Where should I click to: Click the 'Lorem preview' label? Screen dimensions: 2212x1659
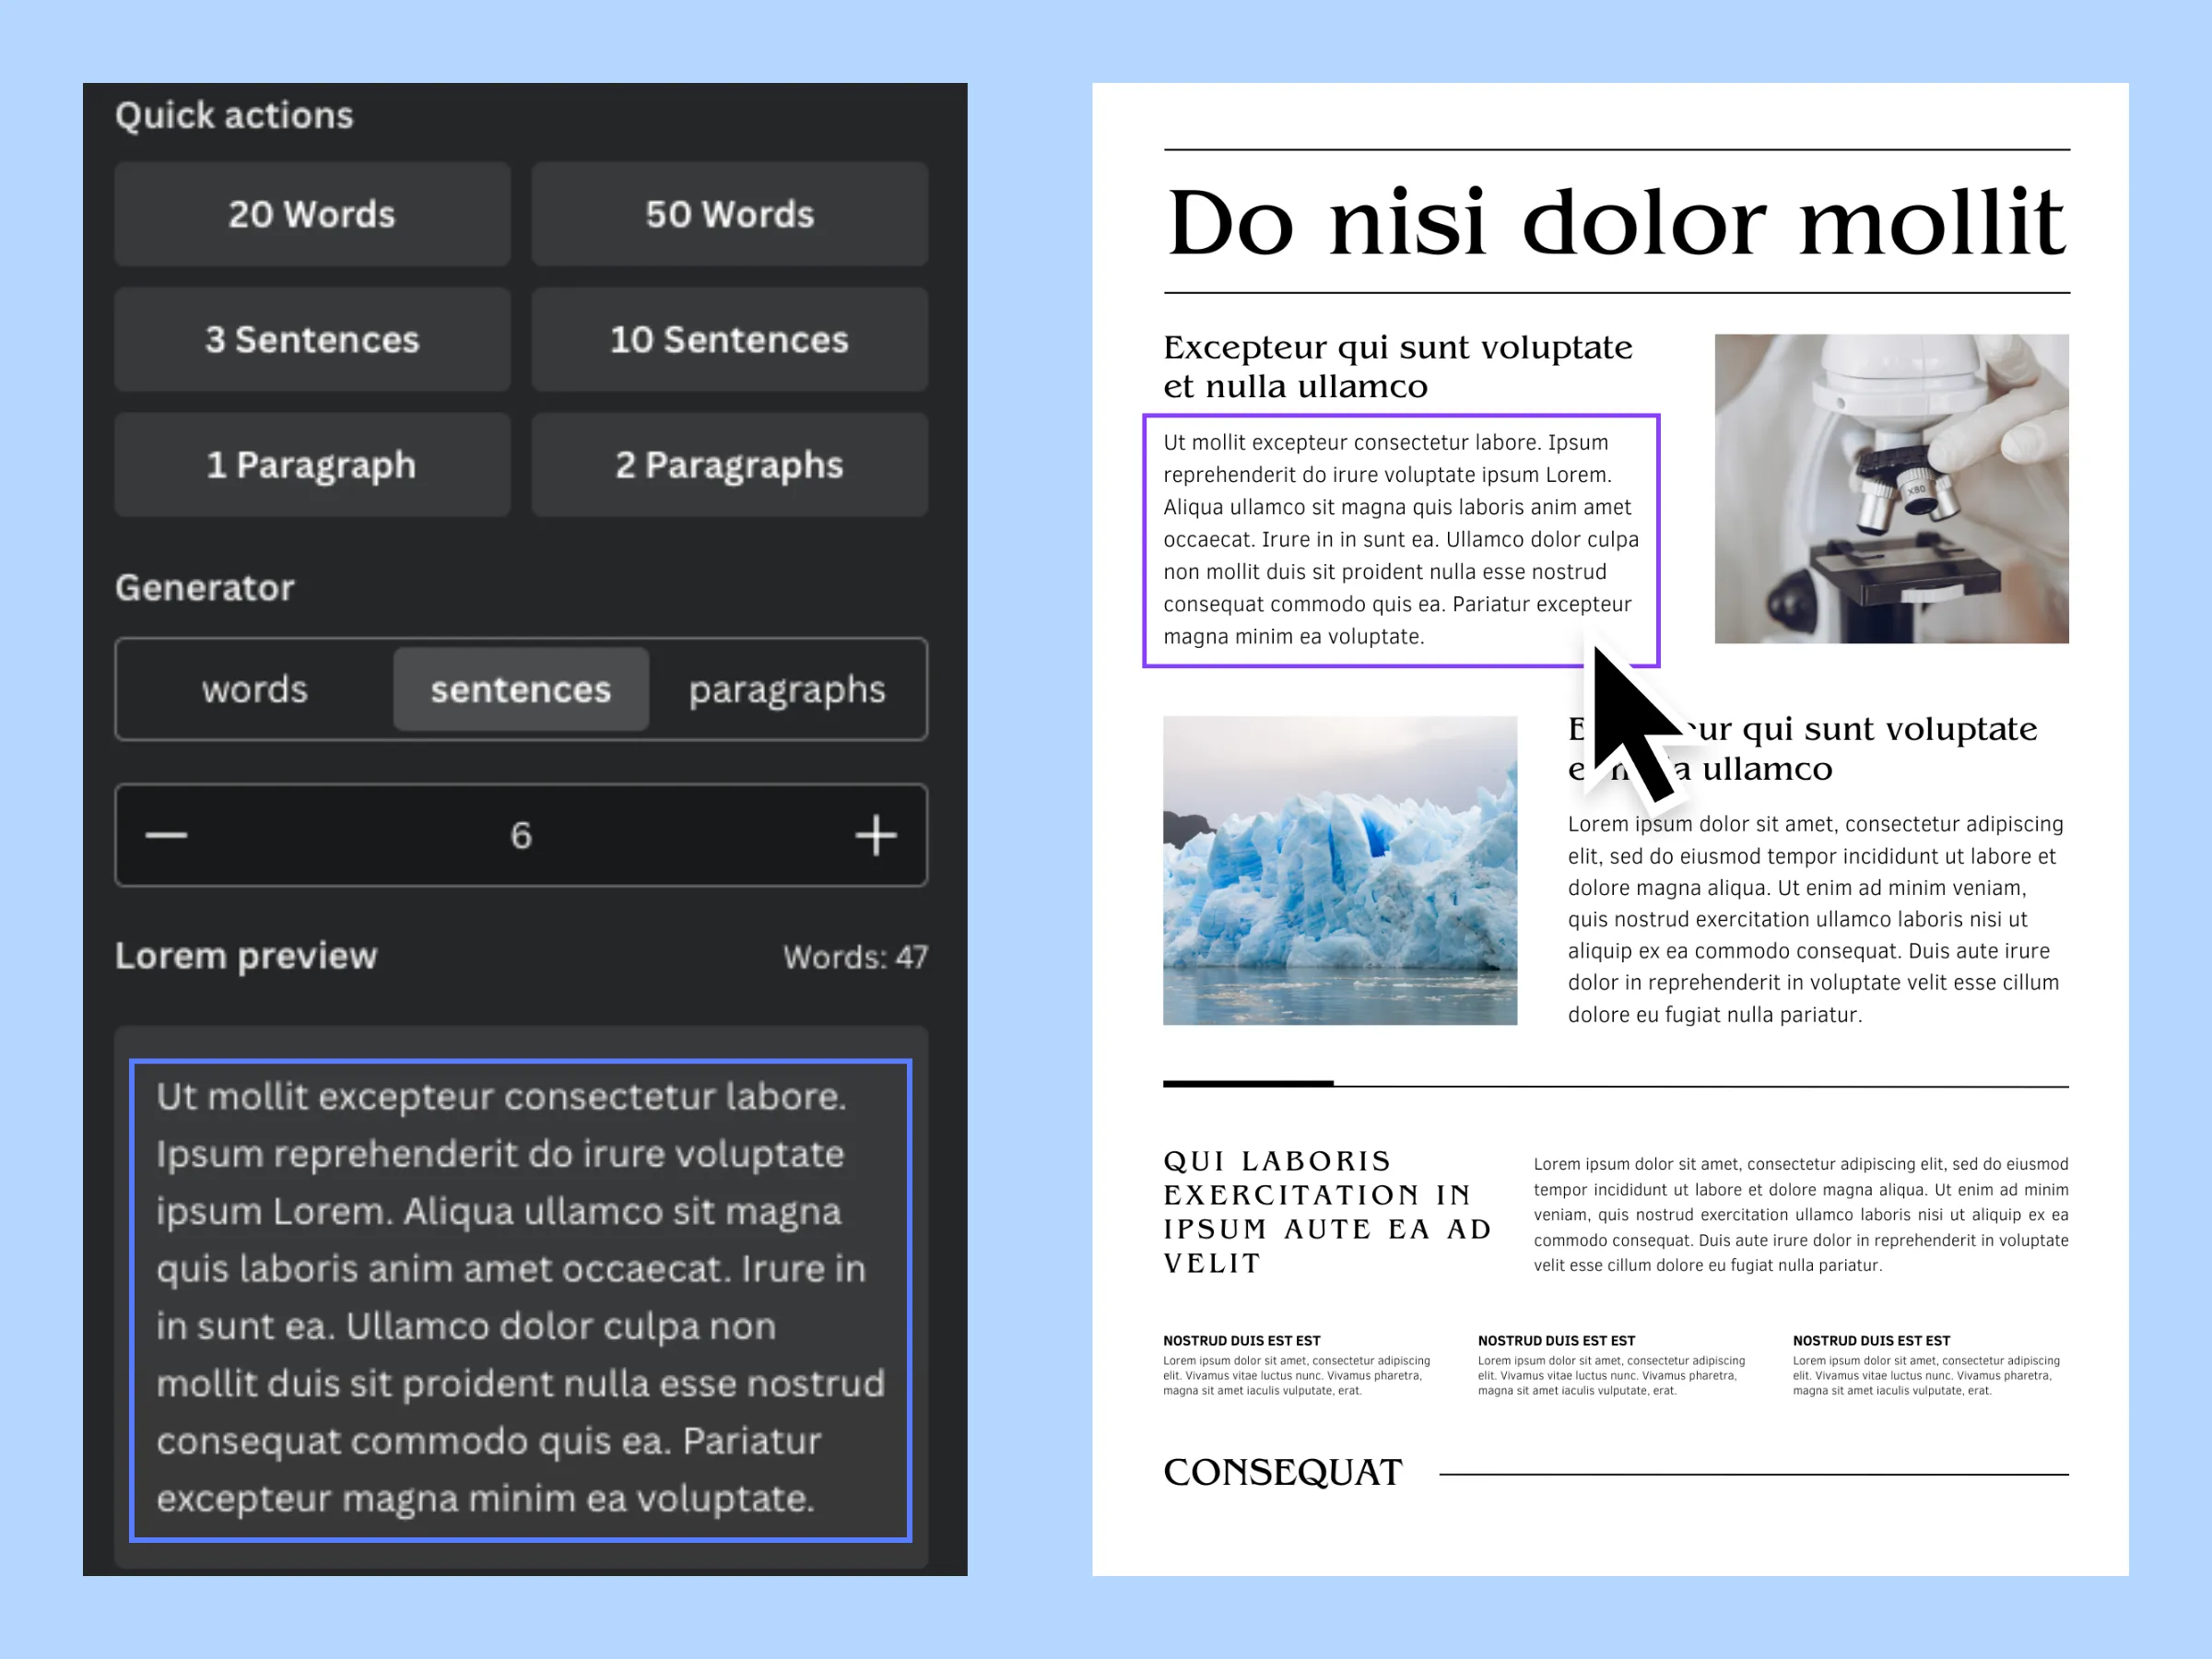click(246, 956)
